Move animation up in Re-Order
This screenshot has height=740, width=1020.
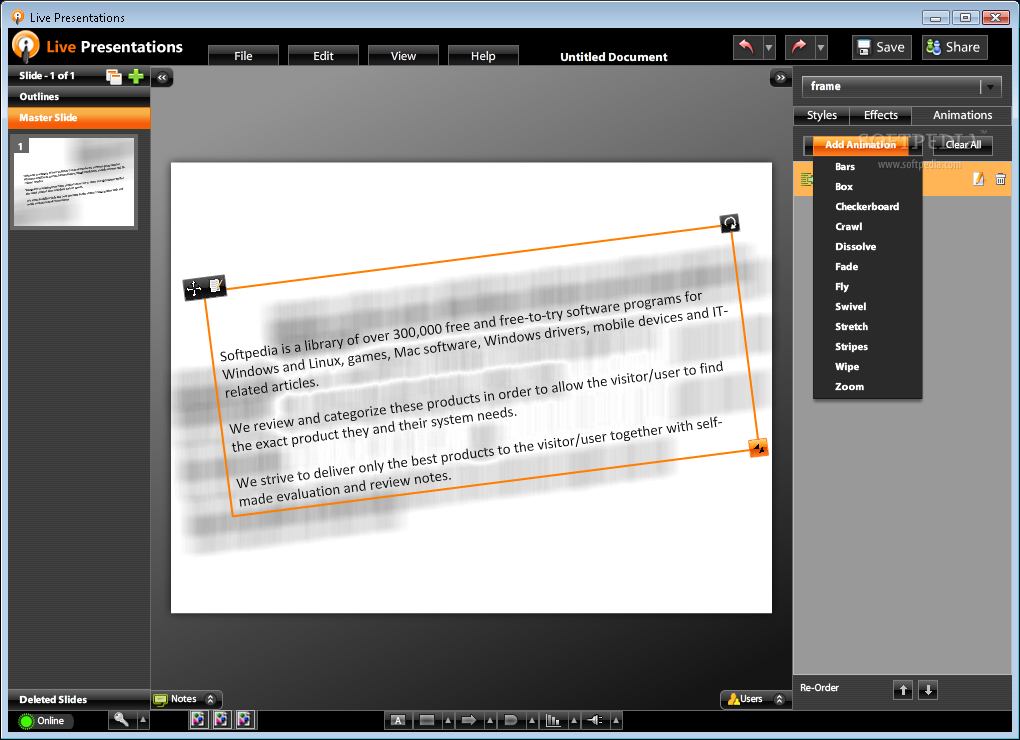pos(903,690)
